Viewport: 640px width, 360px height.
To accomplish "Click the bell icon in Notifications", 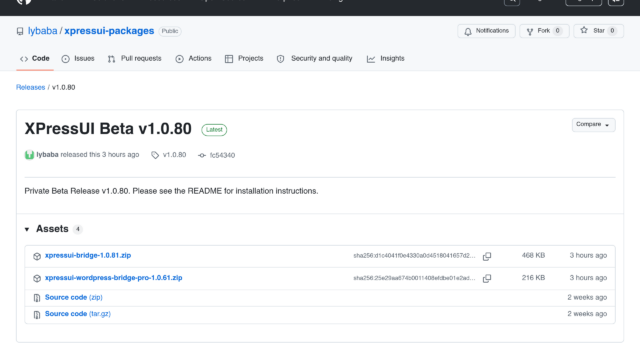I will tap(468, 31).
